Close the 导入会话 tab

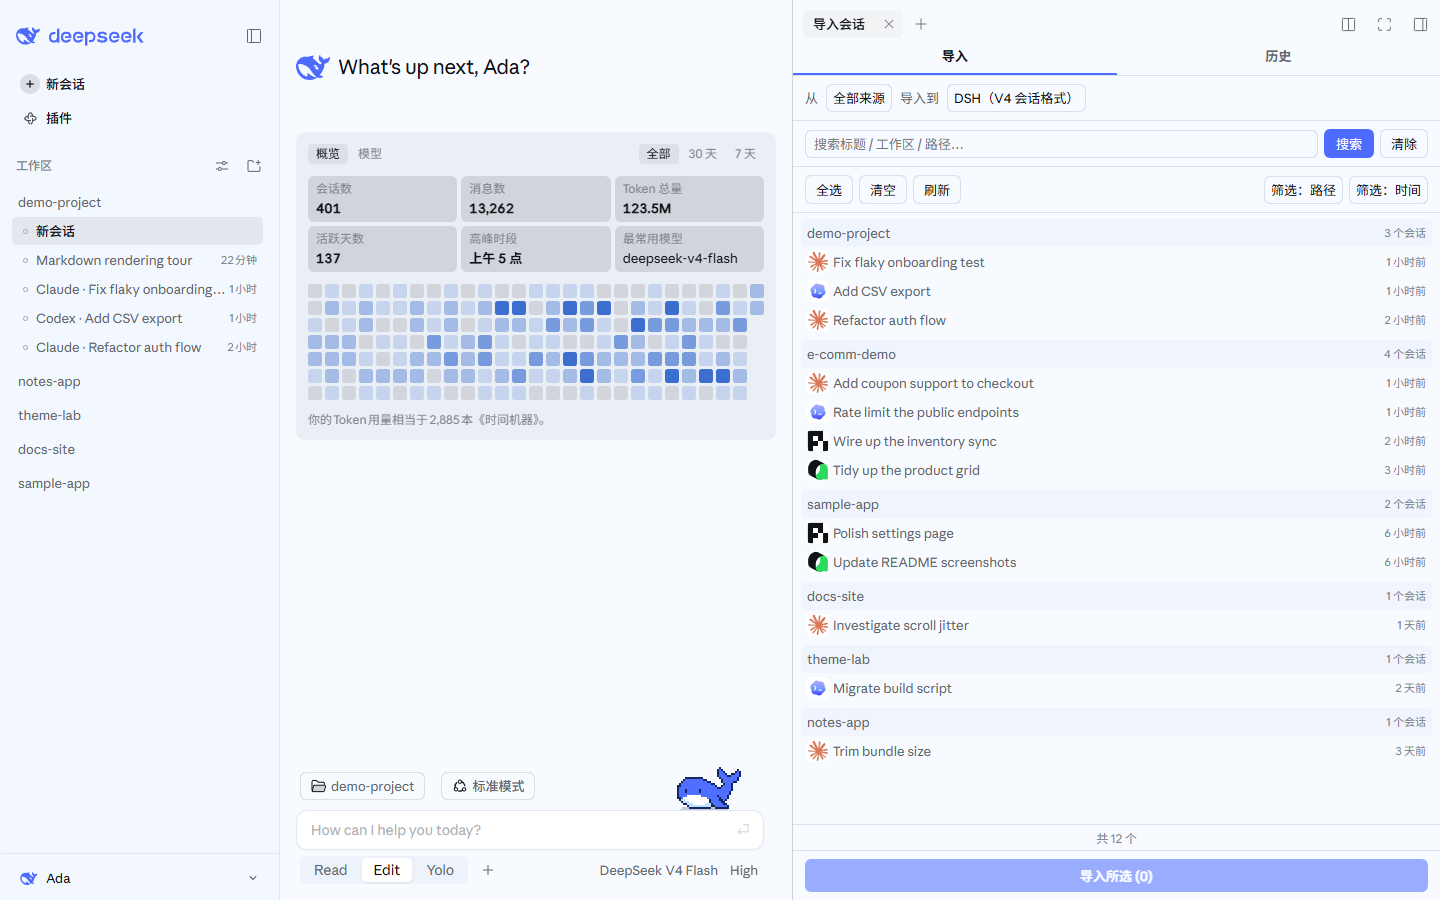[x=889, y=24]
